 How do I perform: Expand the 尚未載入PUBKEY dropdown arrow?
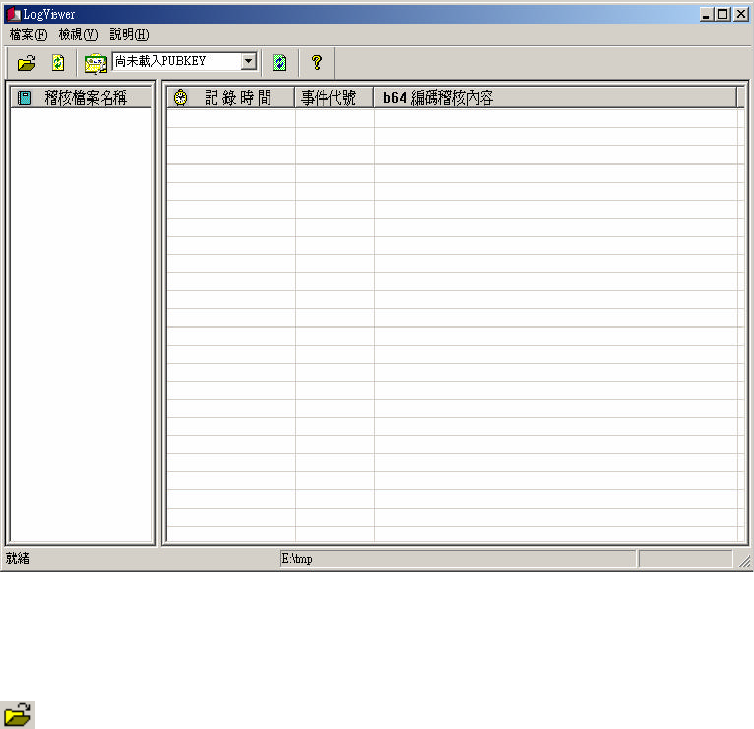pyautogui.click(x=249, y=61)
